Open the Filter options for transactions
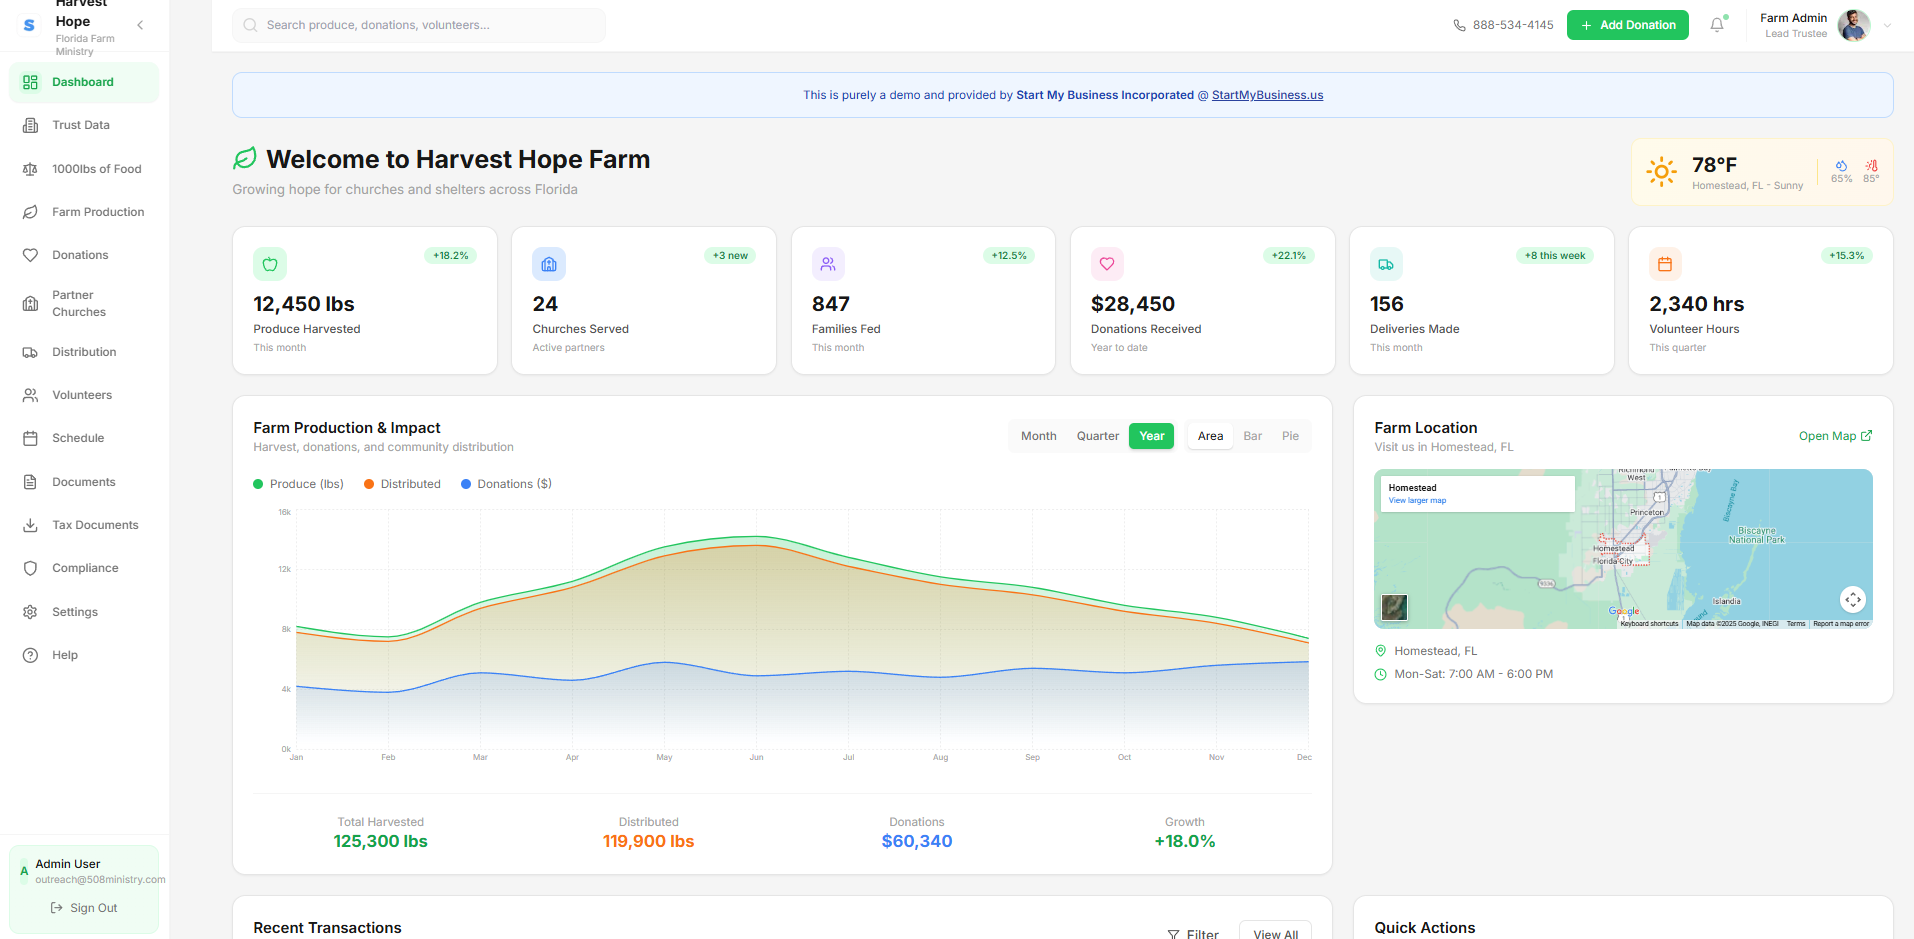 click(x=1193, y=933)
